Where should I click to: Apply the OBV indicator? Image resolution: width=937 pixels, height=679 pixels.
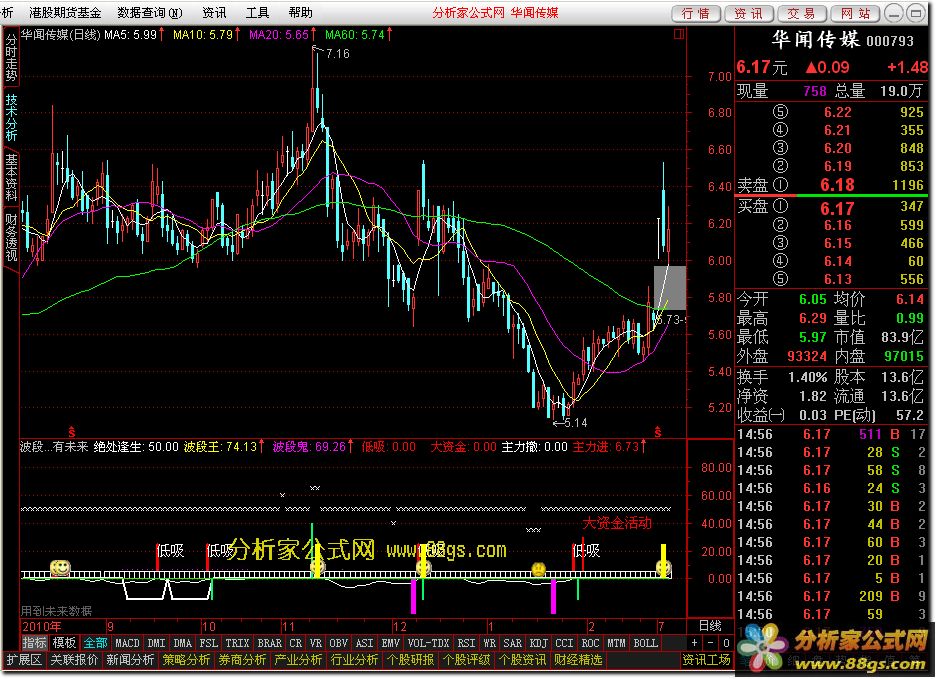(x=338, y=644)
